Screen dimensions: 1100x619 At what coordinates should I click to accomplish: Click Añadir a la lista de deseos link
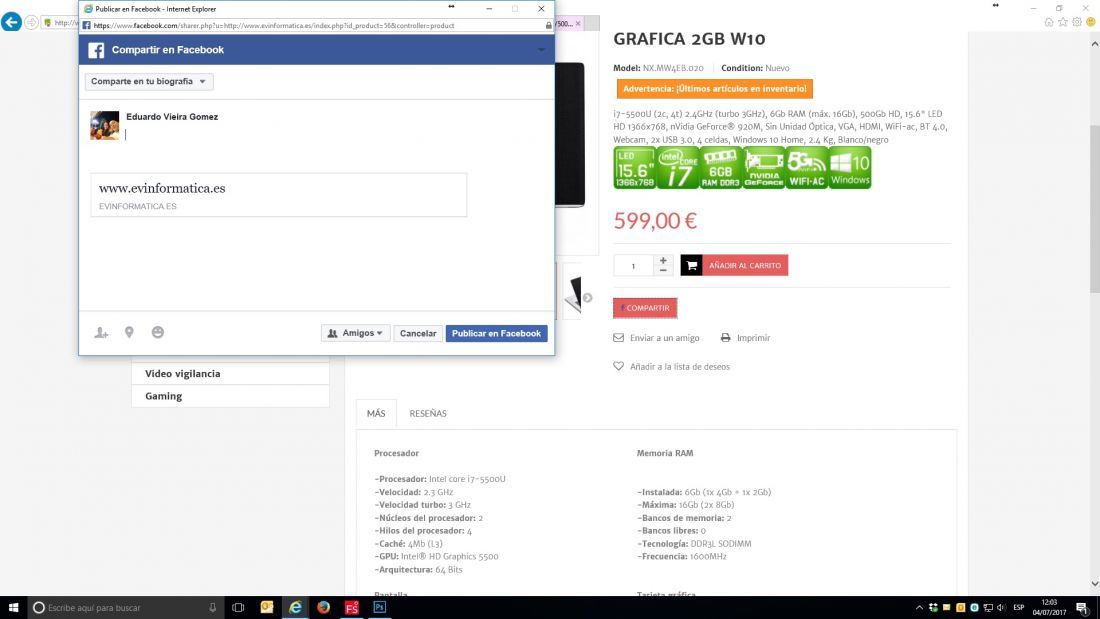(x=680, y=366)
